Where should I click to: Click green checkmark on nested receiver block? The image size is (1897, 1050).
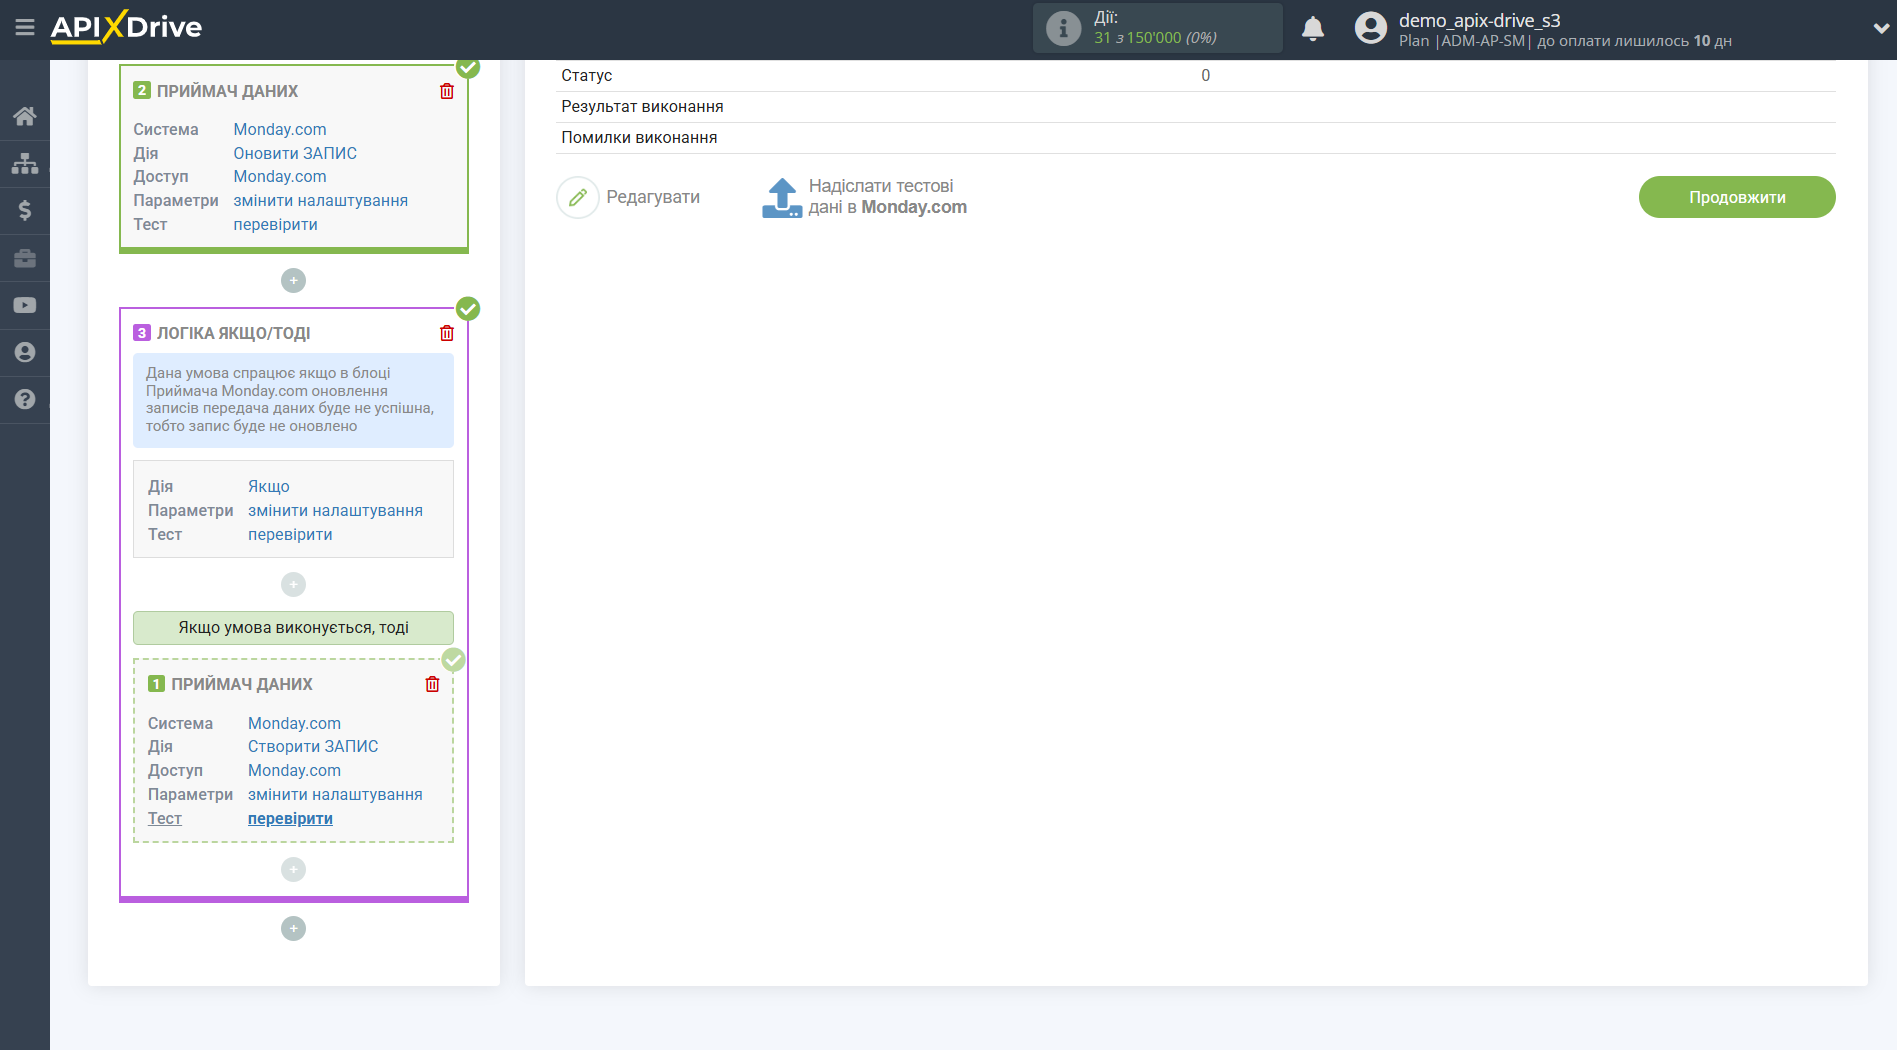[x=453, y=659]
